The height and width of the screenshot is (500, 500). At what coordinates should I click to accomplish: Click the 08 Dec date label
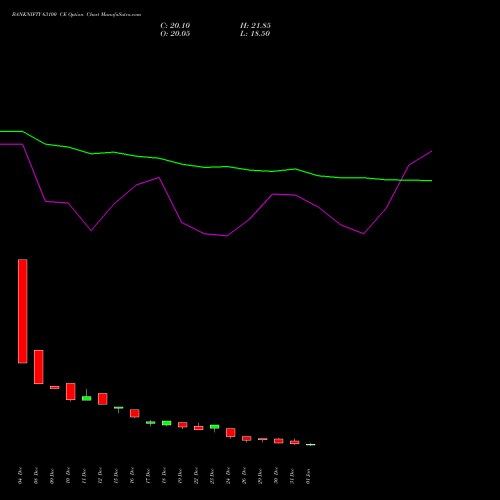click(x=36, y=476)
